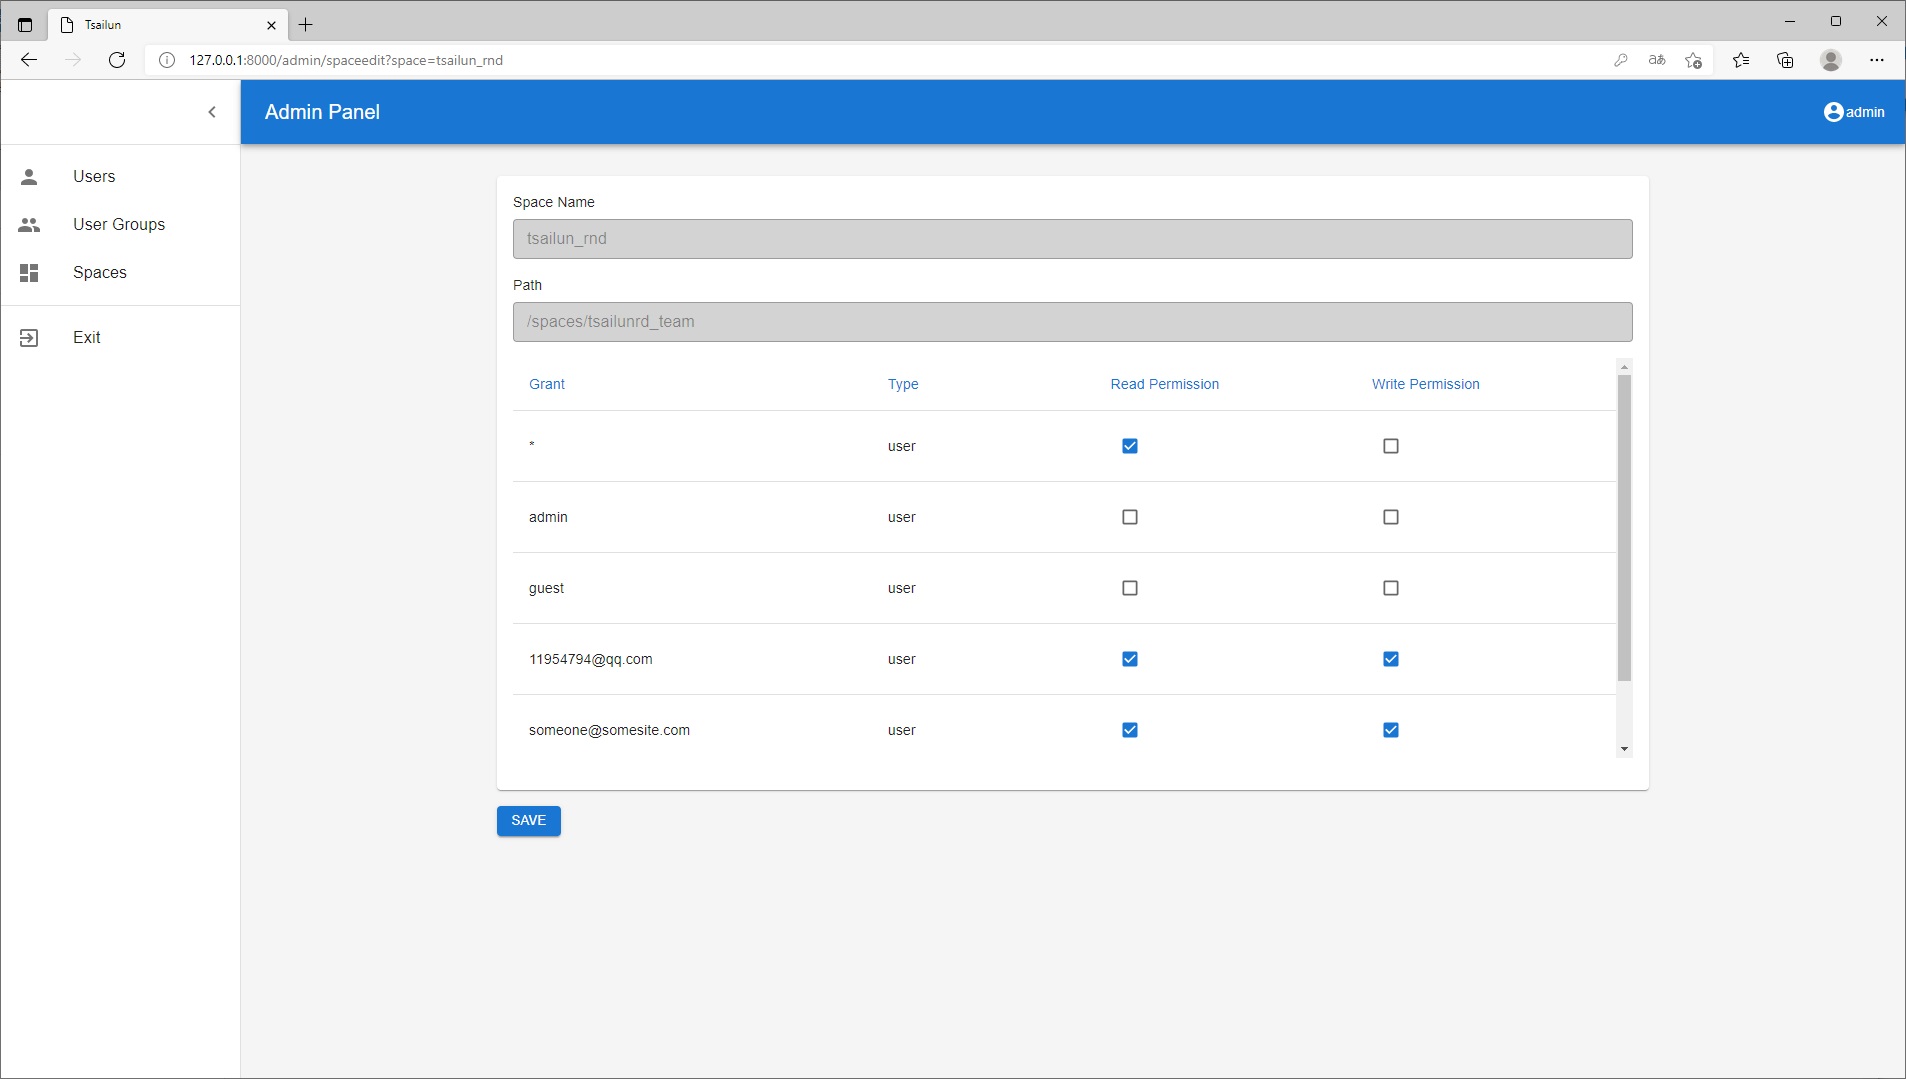Enable Write Permission for * user
This screenshot has height=1079, width=1906.
coord(1391,446)
